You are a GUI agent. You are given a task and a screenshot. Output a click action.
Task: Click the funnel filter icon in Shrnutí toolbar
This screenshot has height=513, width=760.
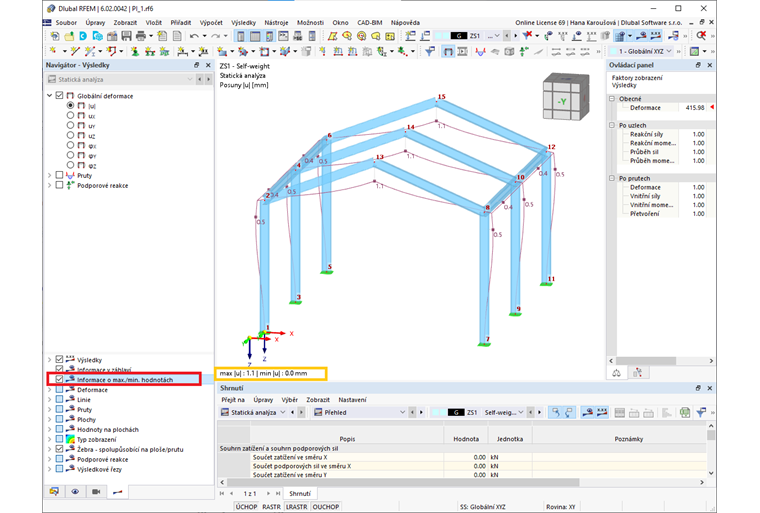[701, 413]
